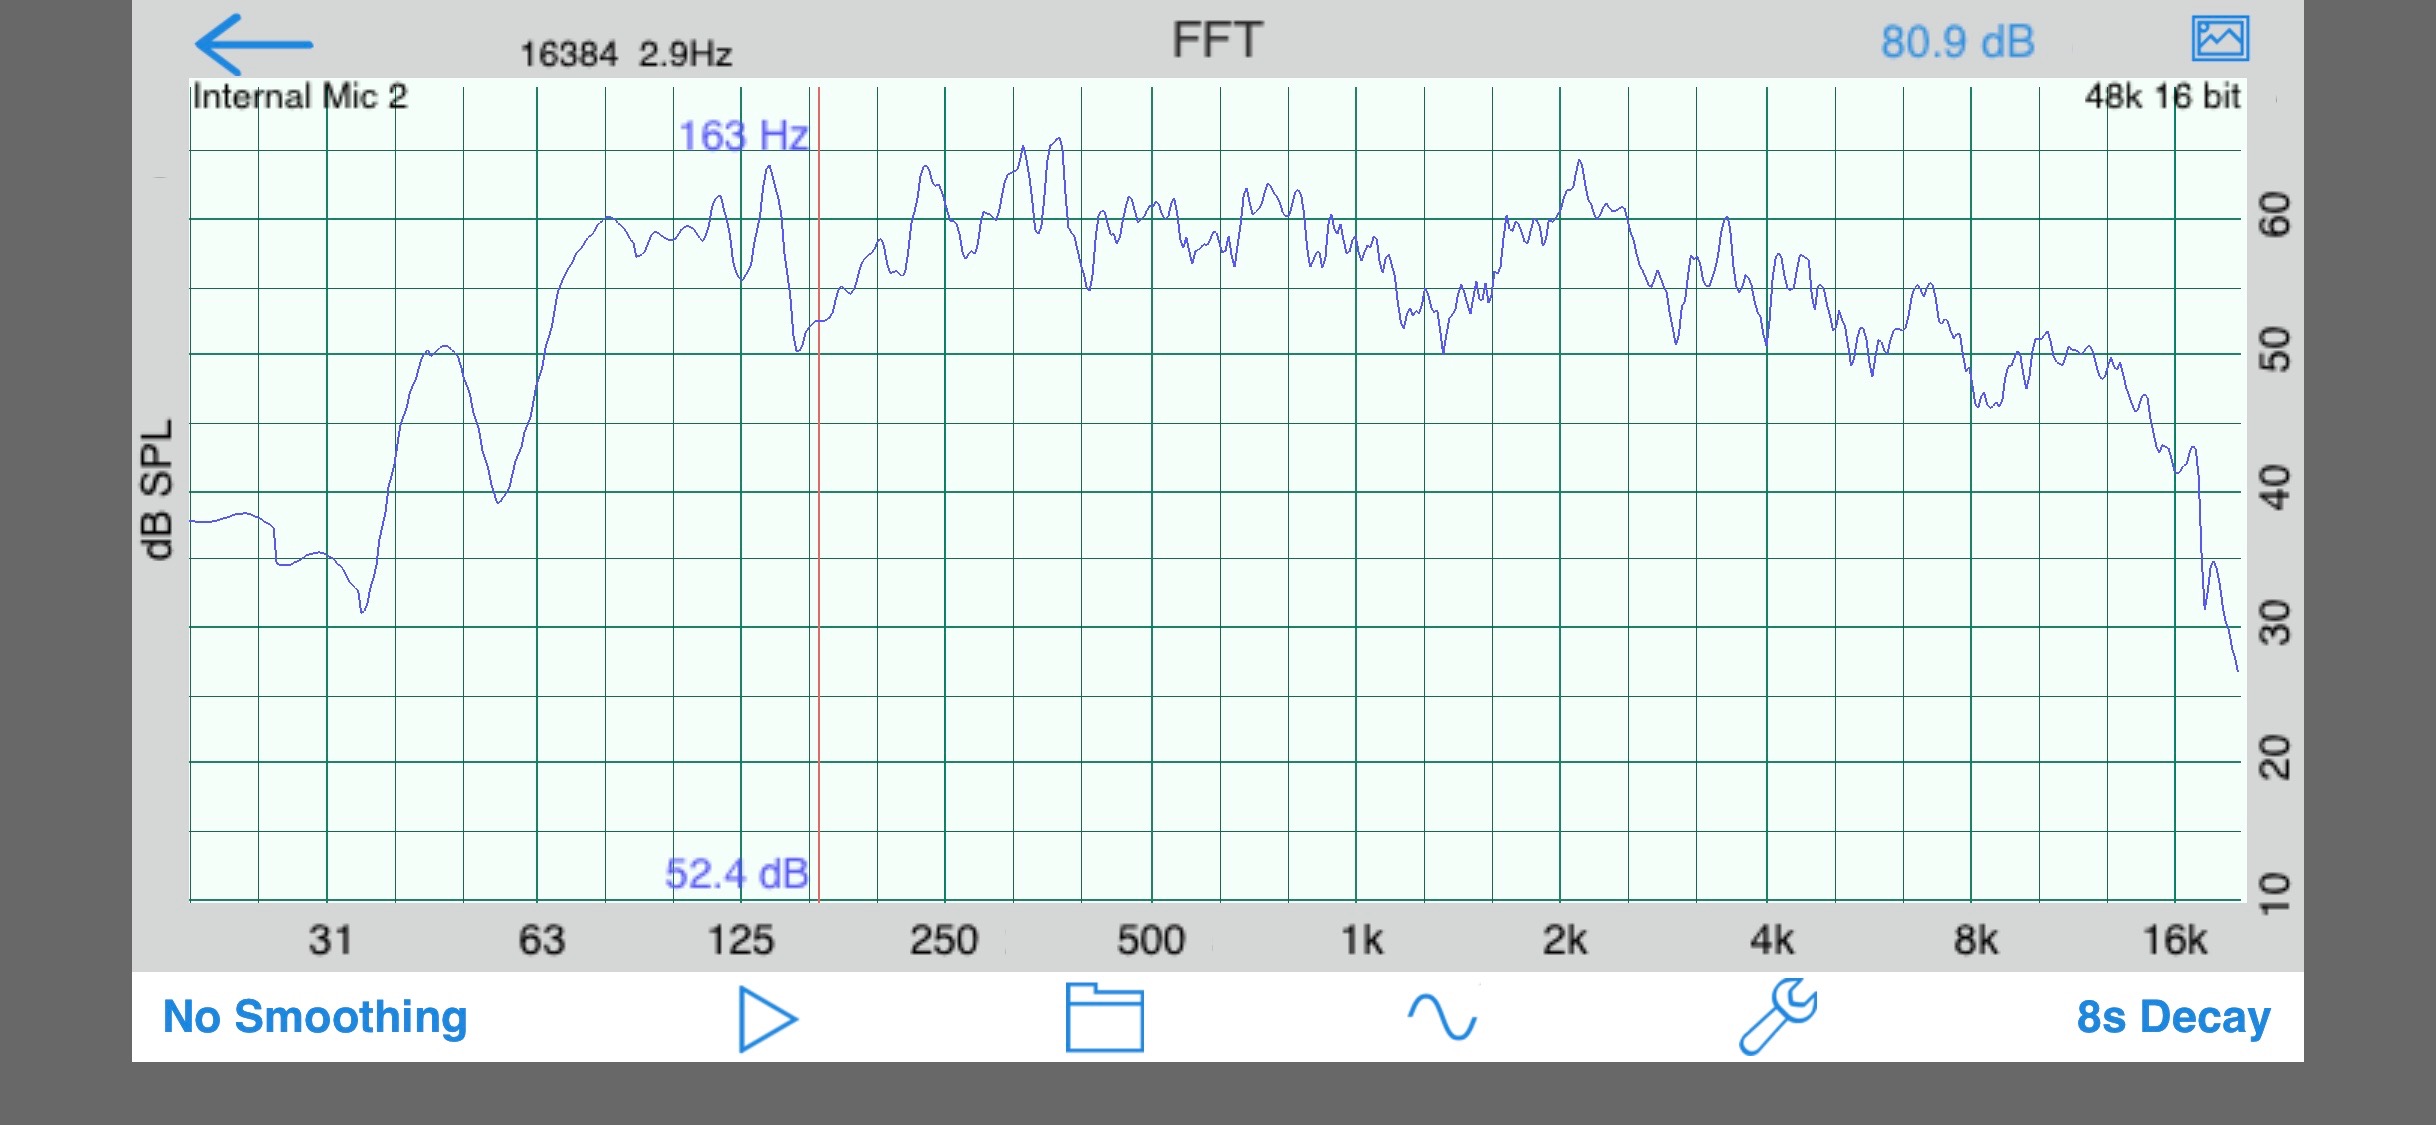Open settings with the wrench icon

(x=1778, y=1017)
